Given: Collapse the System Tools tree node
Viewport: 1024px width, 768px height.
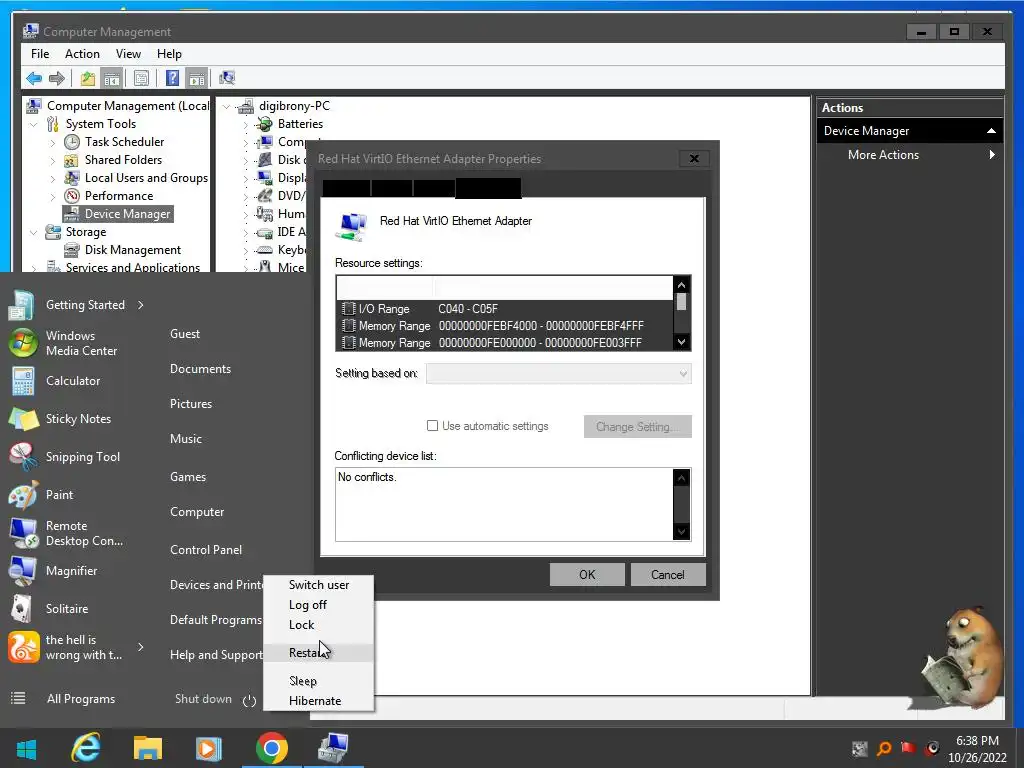Looking at the screenshot, I should (33, 124).
